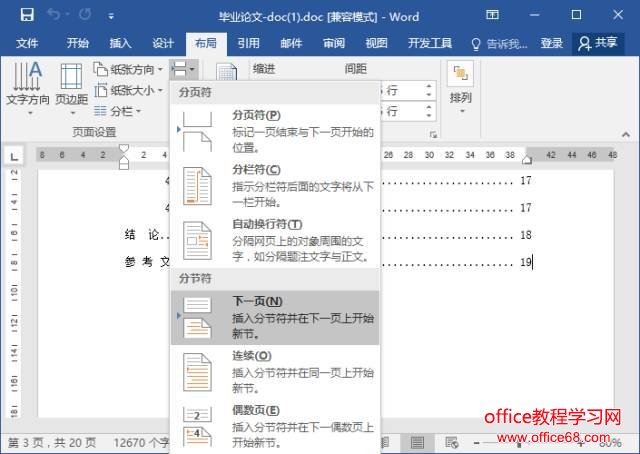The image size is (640, 454).
Task: Click the 偶数页 even page icon
Action: click(197, 427)
